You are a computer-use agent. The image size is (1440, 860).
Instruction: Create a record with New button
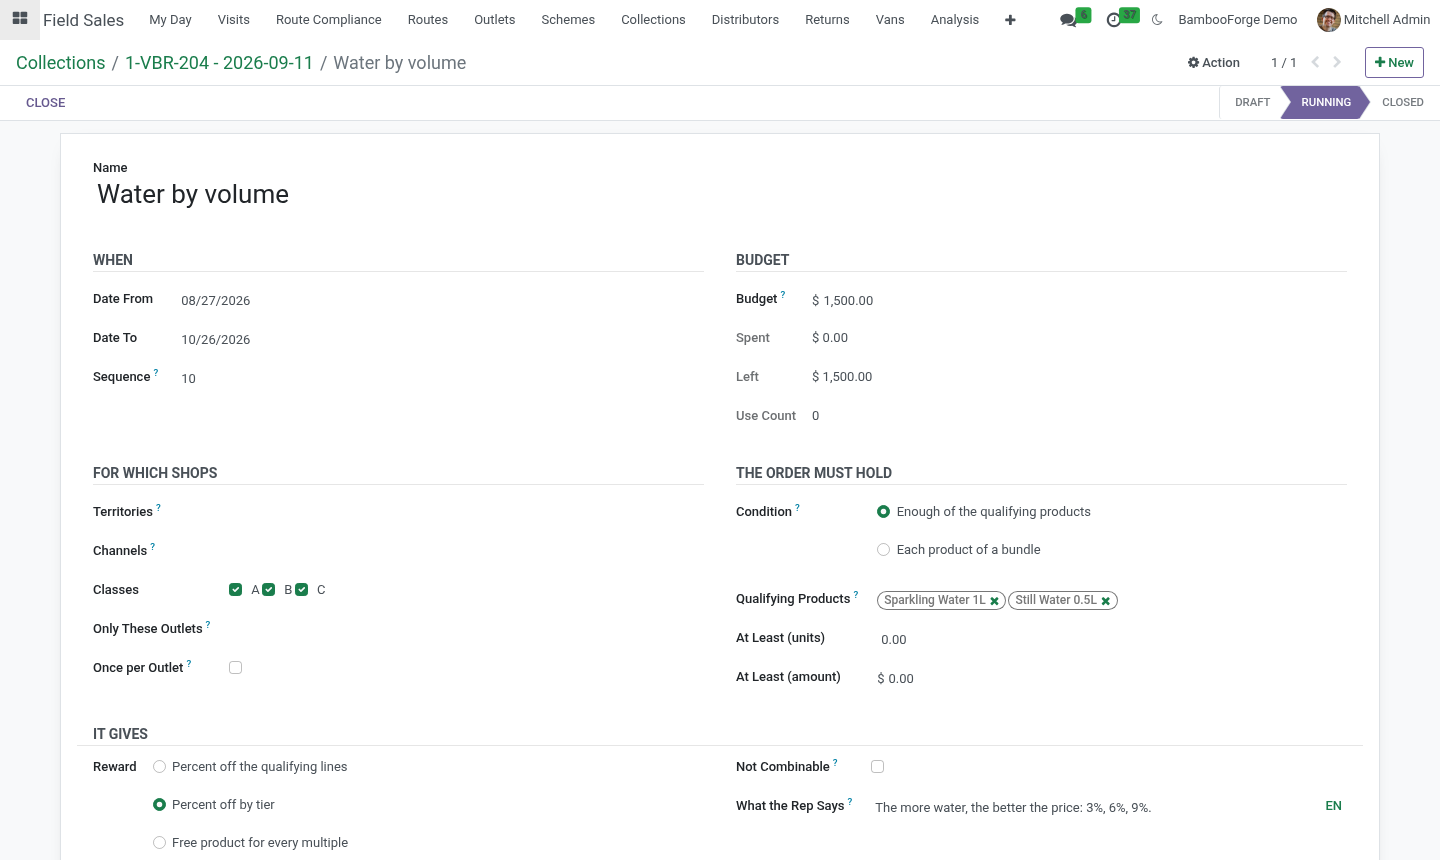pos(1394,62)
